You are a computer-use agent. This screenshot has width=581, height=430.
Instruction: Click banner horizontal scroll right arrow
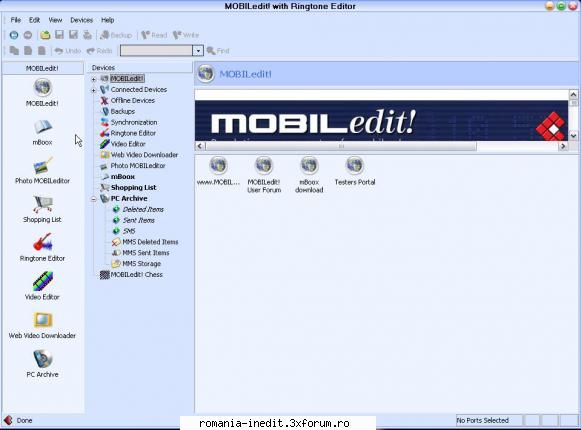(x=563, y=146)
